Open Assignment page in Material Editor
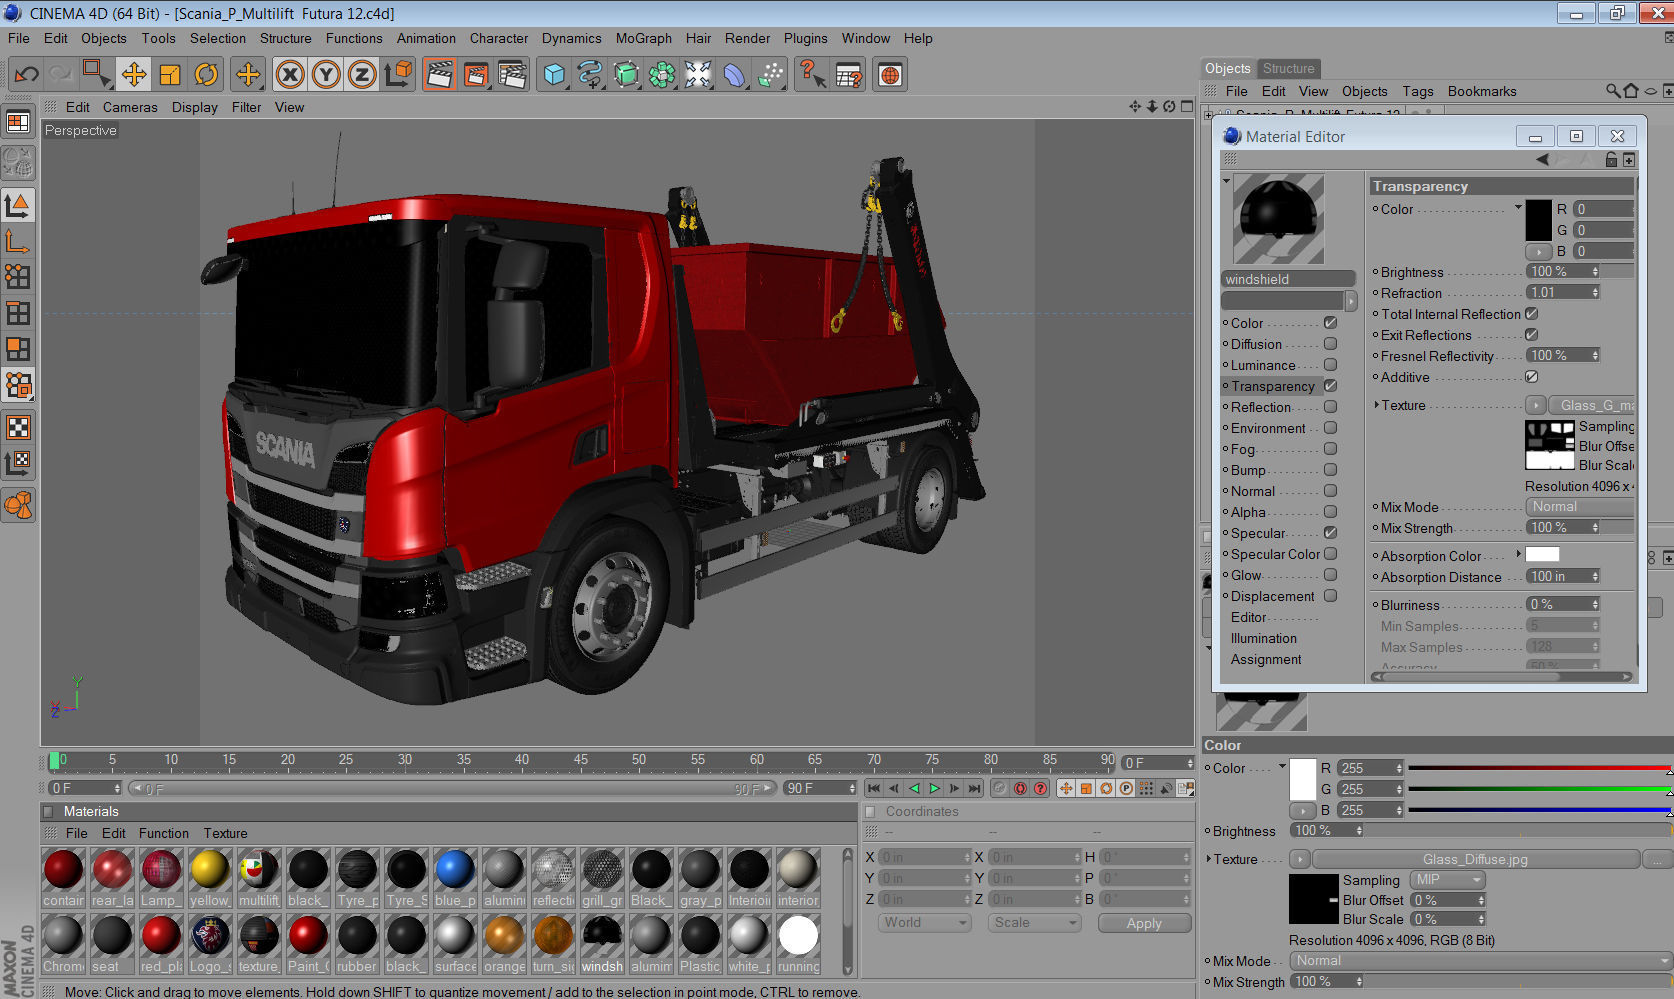Image resolution: width=1674 pixels, height=999 pixels. pyautogui.click(x=1266, y=659)
